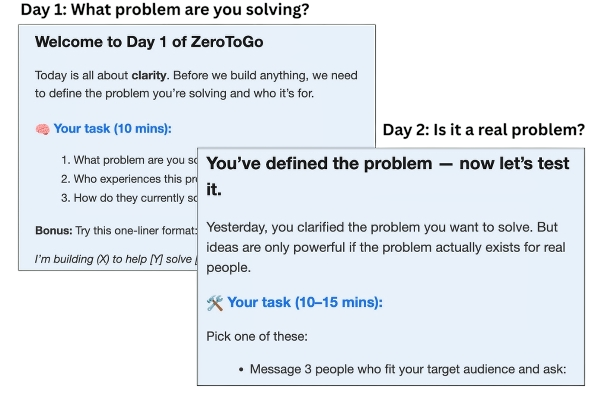Viewport: 600px width, 401px height.
Task: Click list item 3 'How do they currently'
Action: point(130,198)
